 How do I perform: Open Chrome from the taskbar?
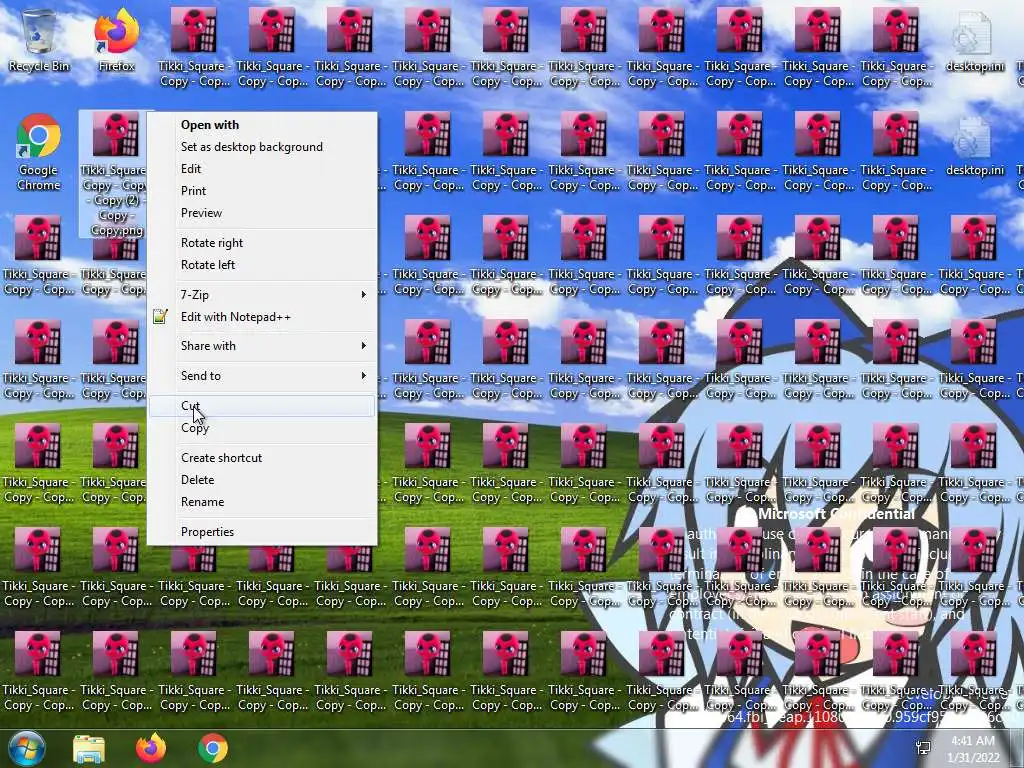click(x=213, y=748)
